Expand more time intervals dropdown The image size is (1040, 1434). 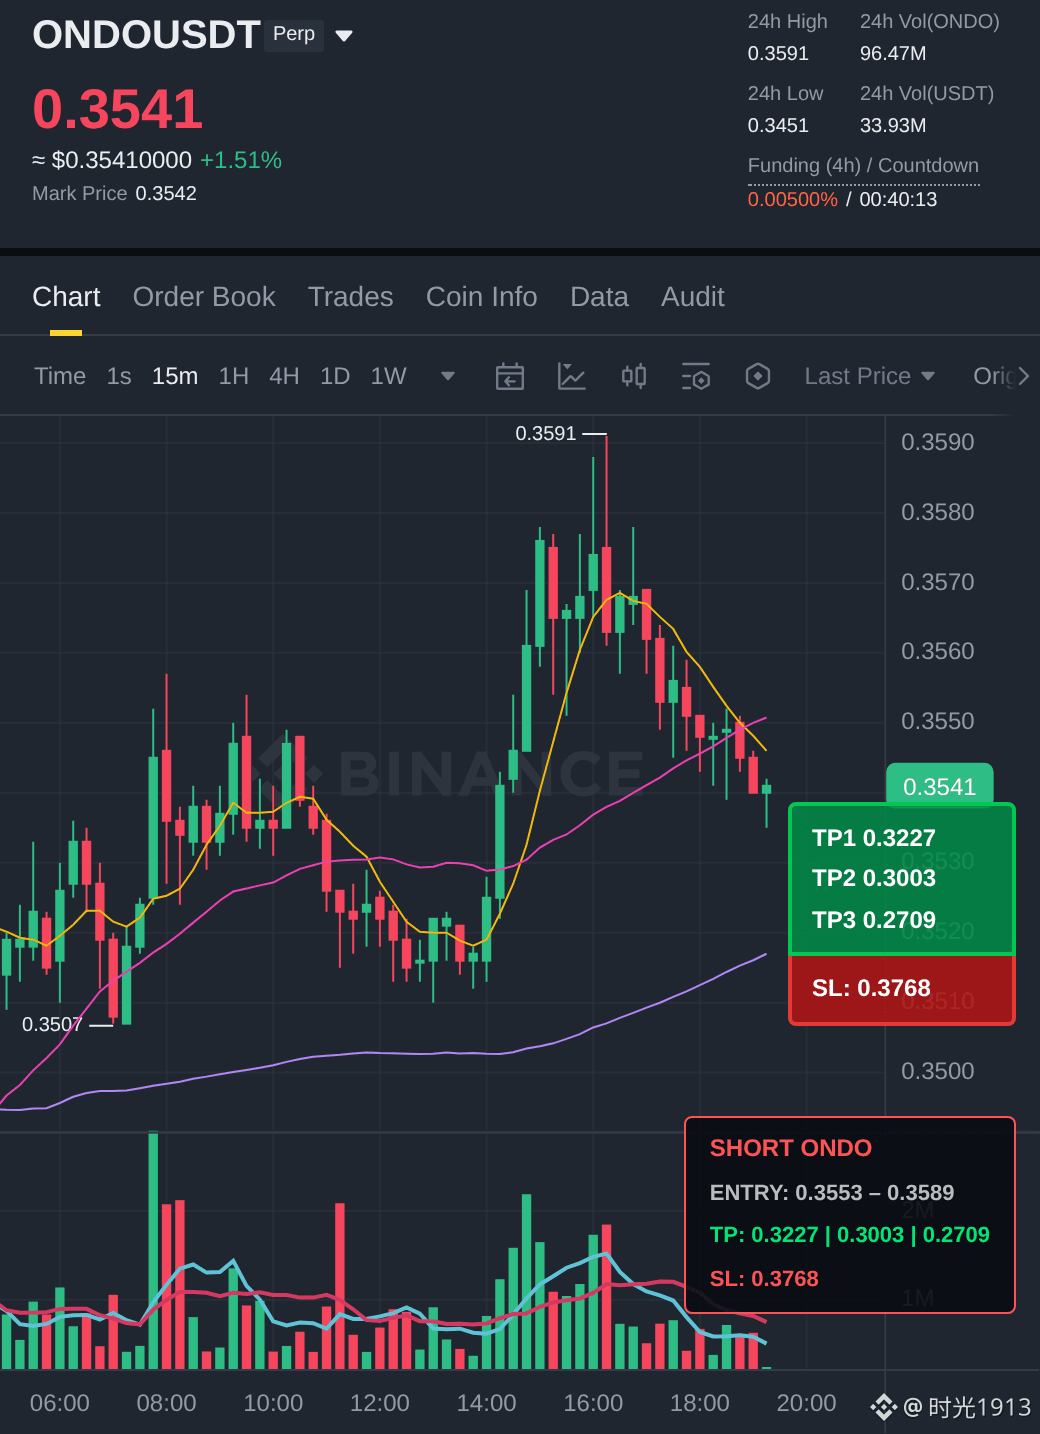(x=448, y=376)
